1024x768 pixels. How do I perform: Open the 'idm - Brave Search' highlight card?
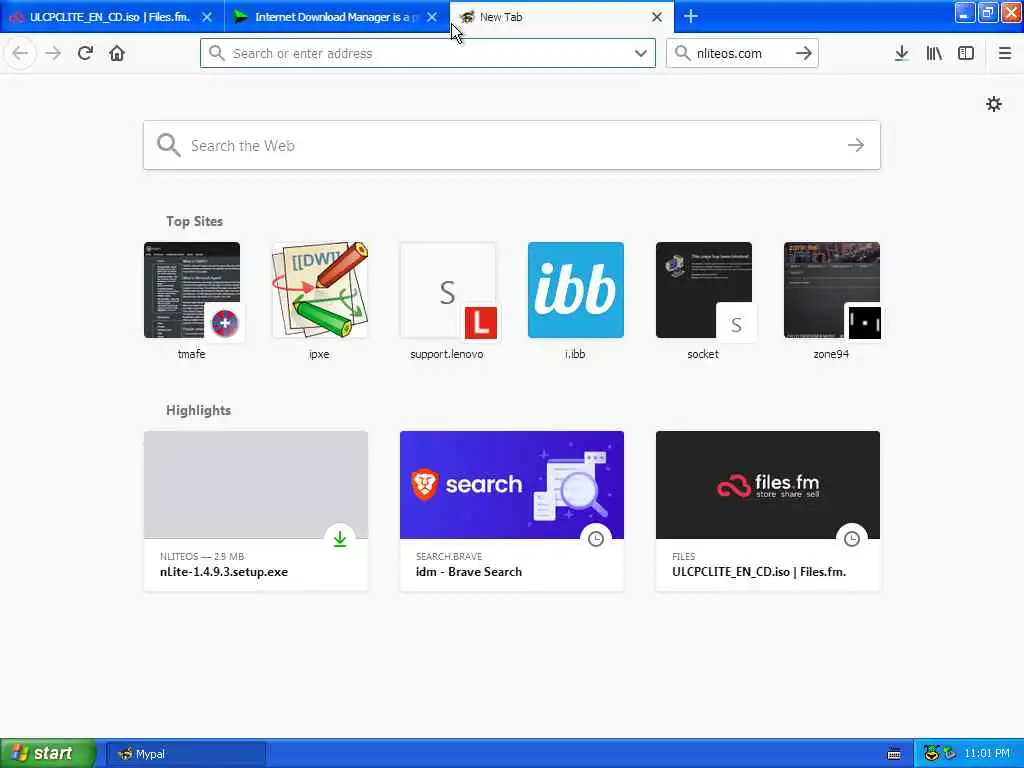(x=512, y=511)
